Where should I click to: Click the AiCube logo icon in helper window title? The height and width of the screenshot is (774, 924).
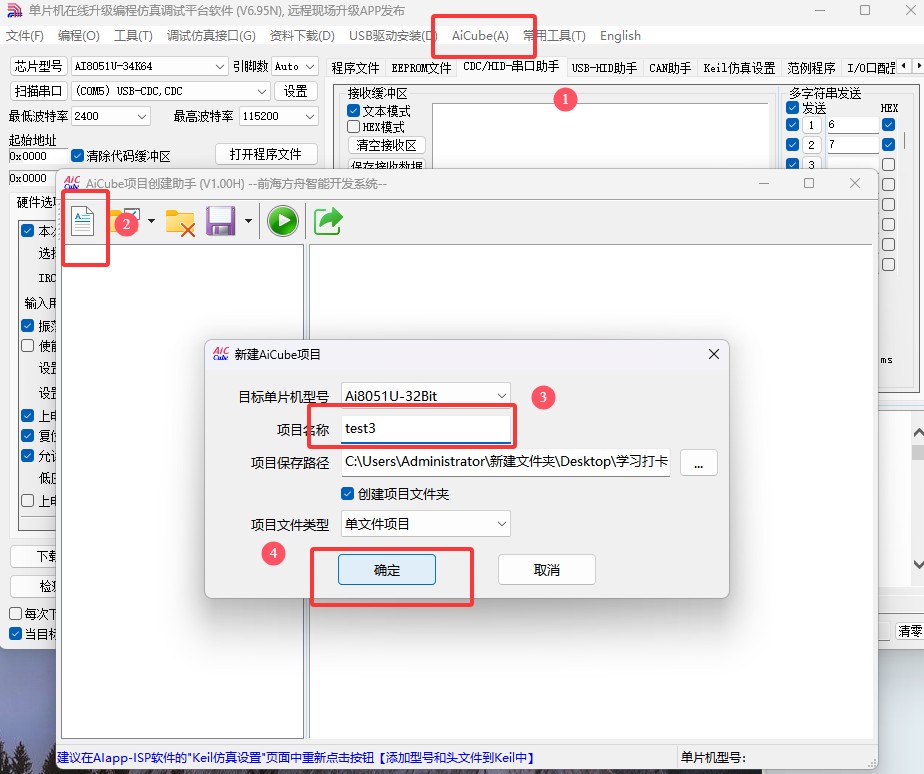tap(72, 182)
